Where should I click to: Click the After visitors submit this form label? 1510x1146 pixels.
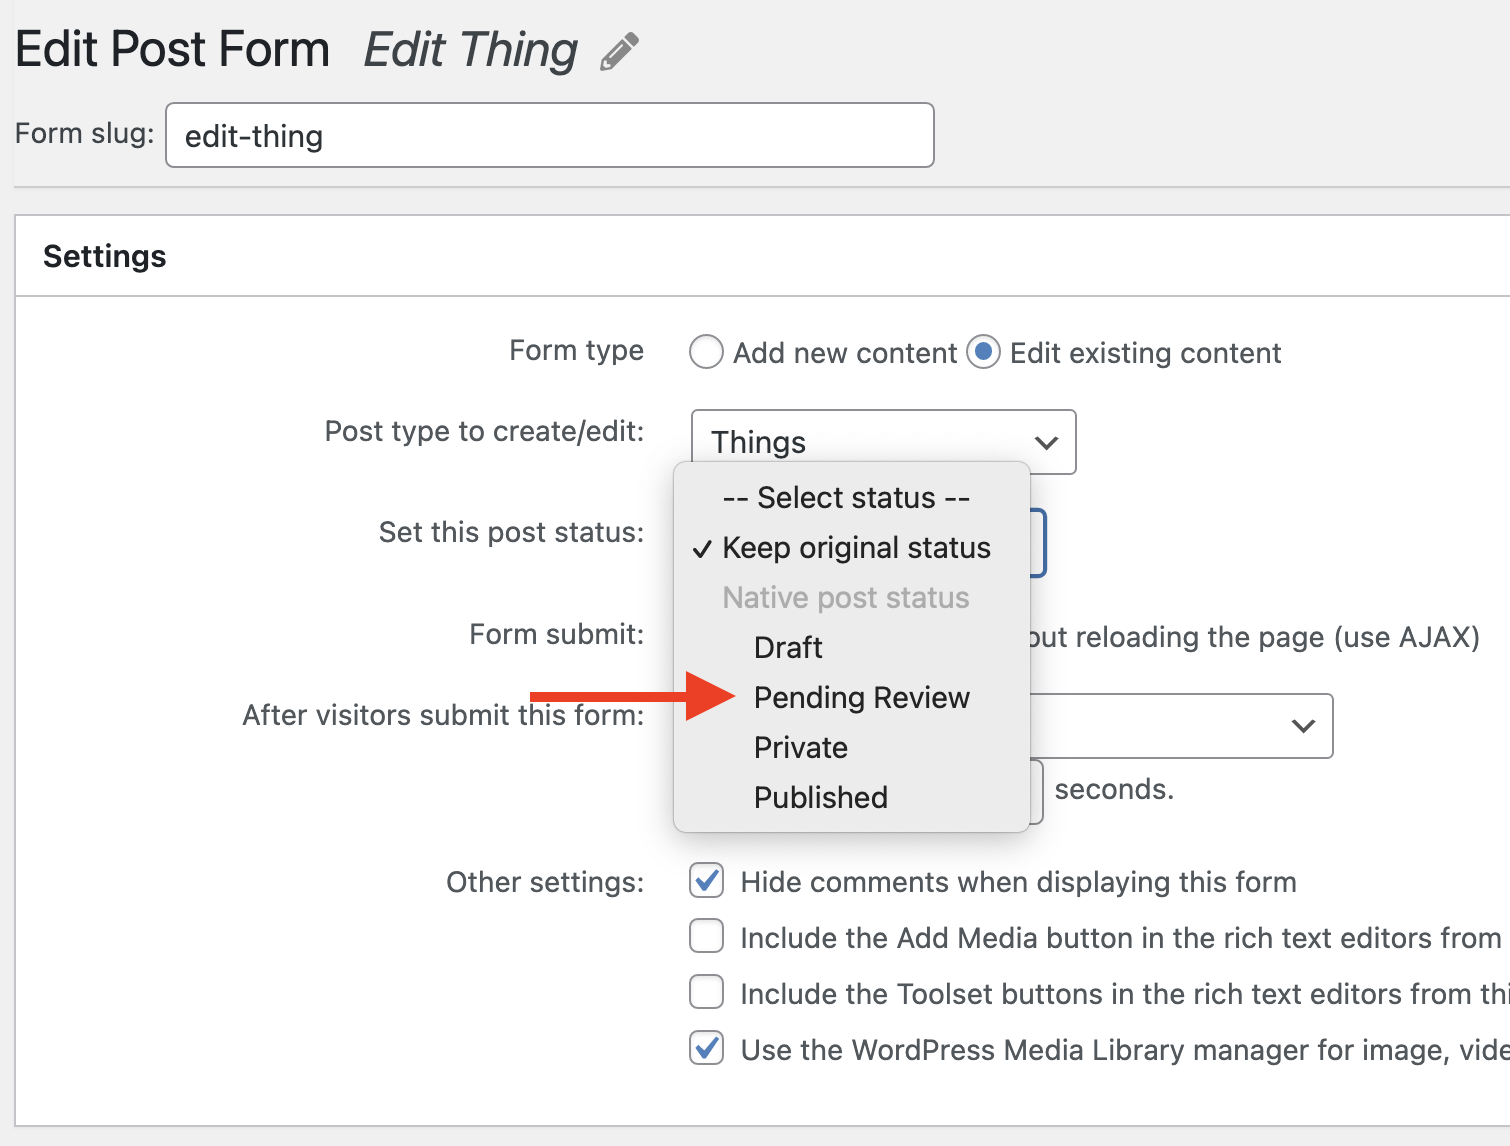[x=443, y=715]
